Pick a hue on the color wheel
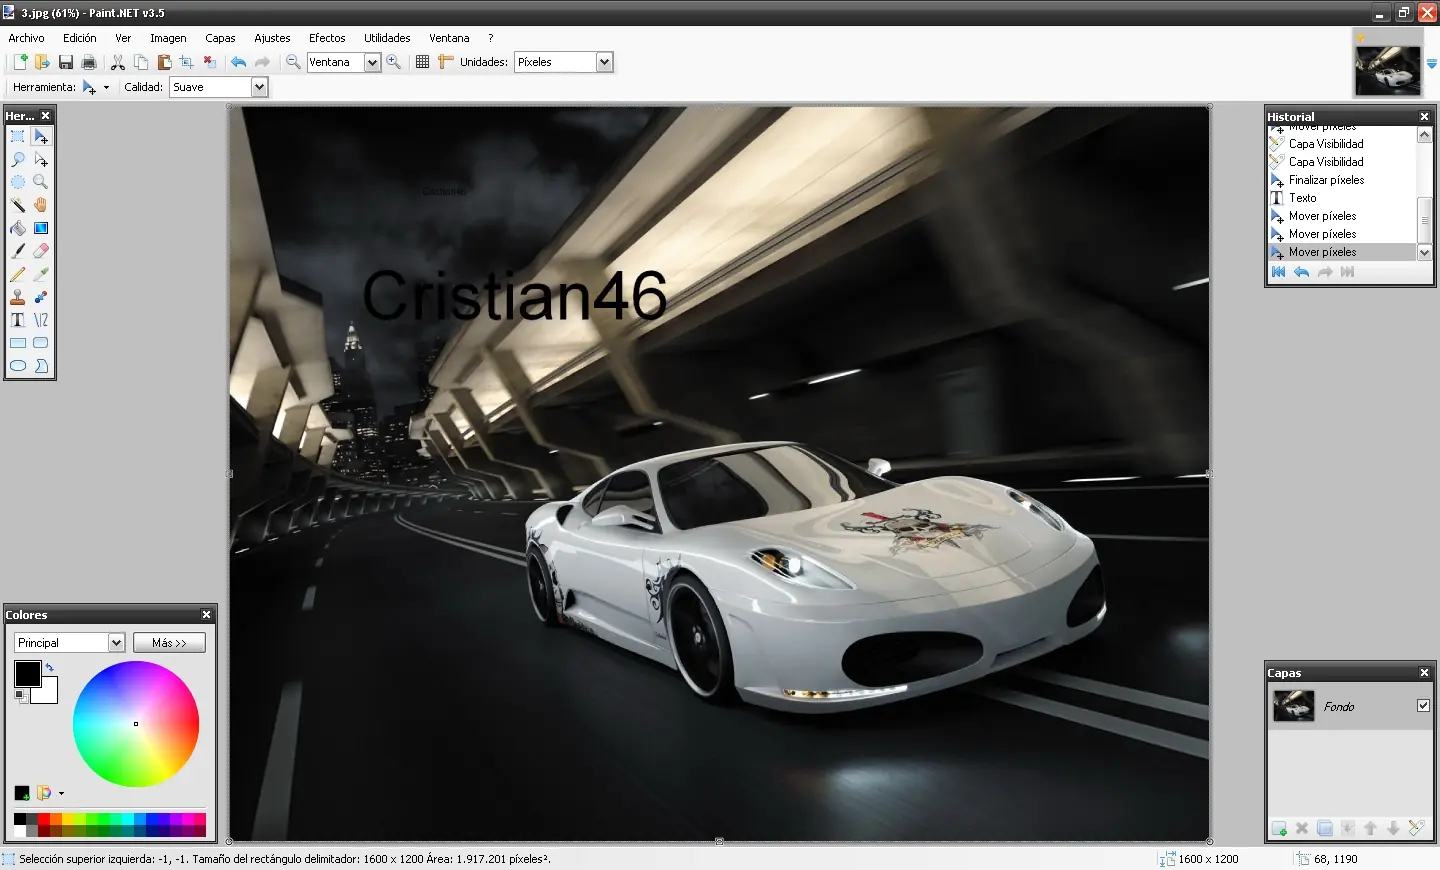 [136, 724]
